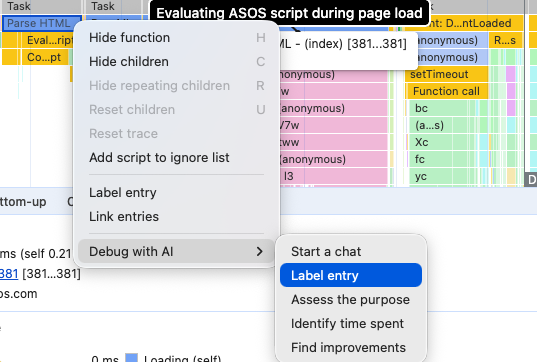Image resolution: width=537 pixels, height=362 pixels.
Task: Open the 381 source line link
Action: pos(9,274)
